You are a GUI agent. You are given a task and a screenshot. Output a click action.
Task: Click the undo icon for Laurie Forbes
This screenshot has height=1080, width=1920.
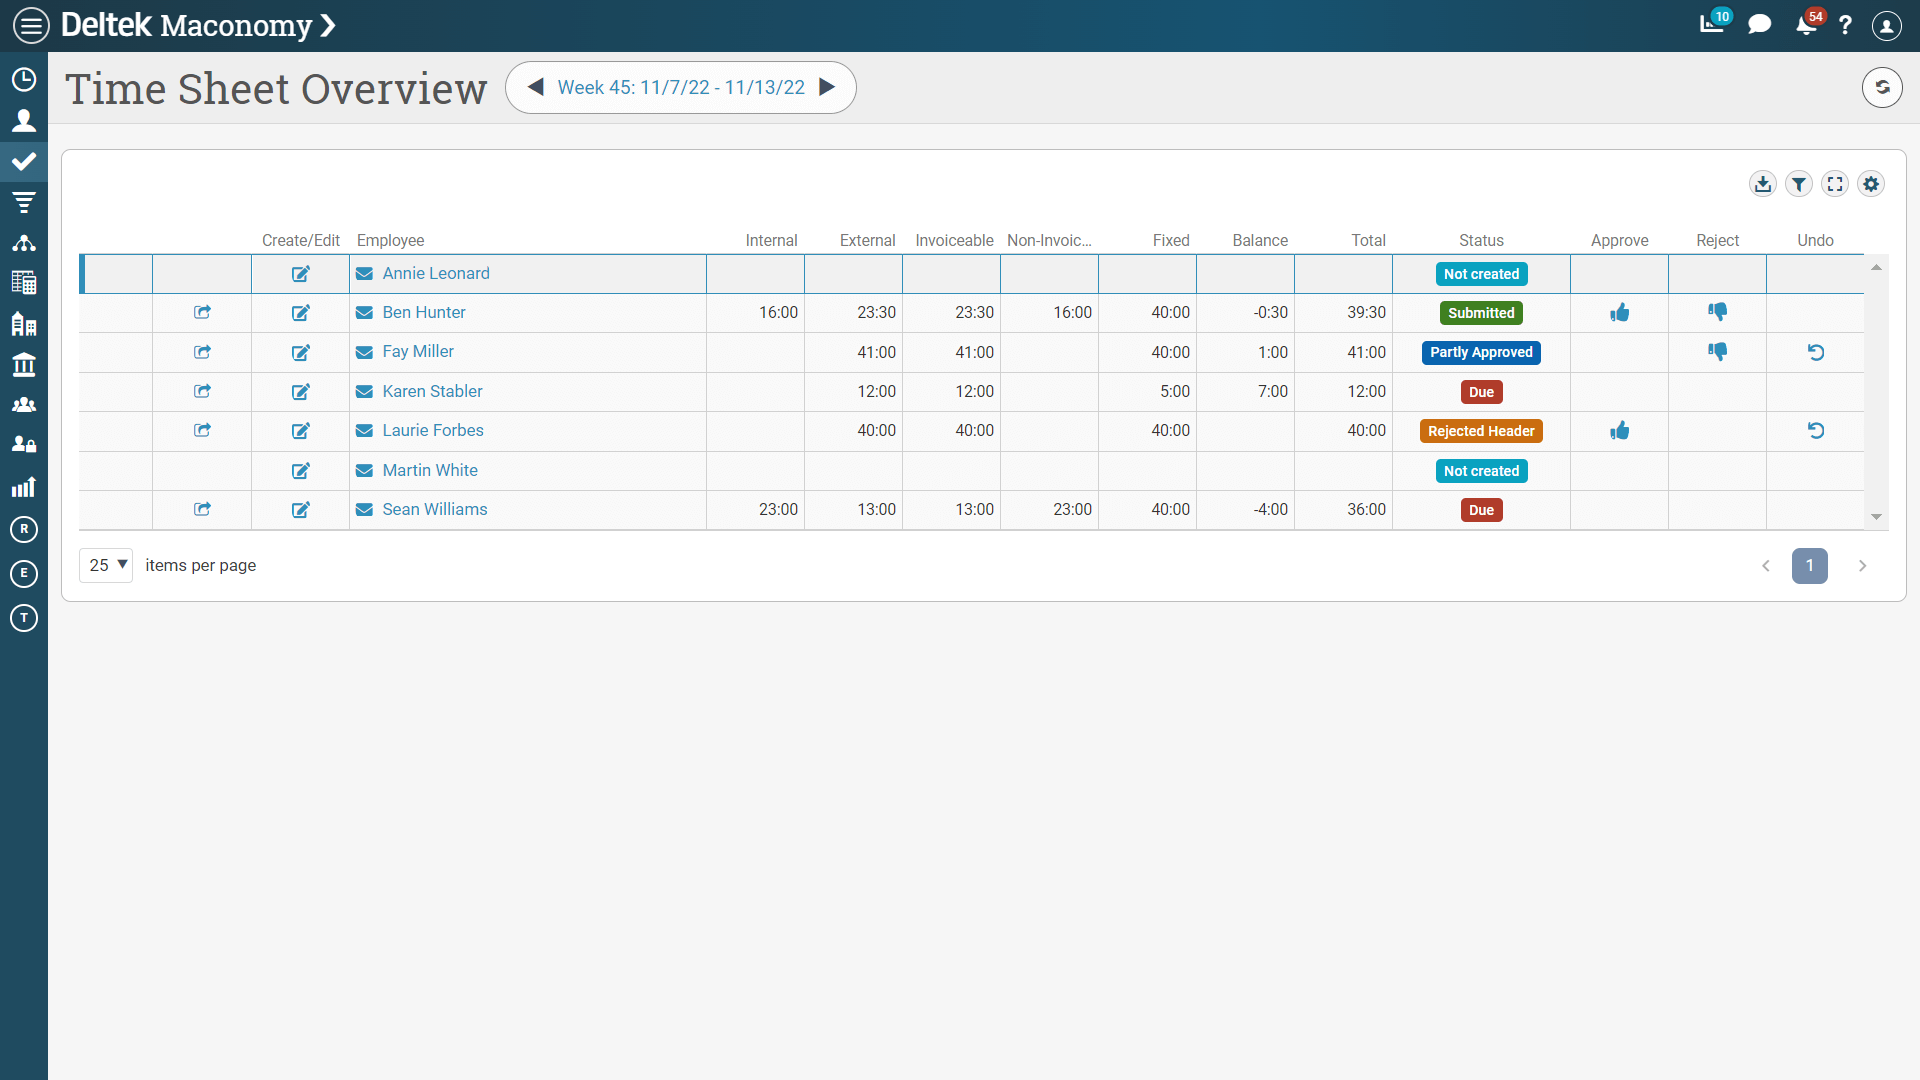click(x=1816, y=430)
